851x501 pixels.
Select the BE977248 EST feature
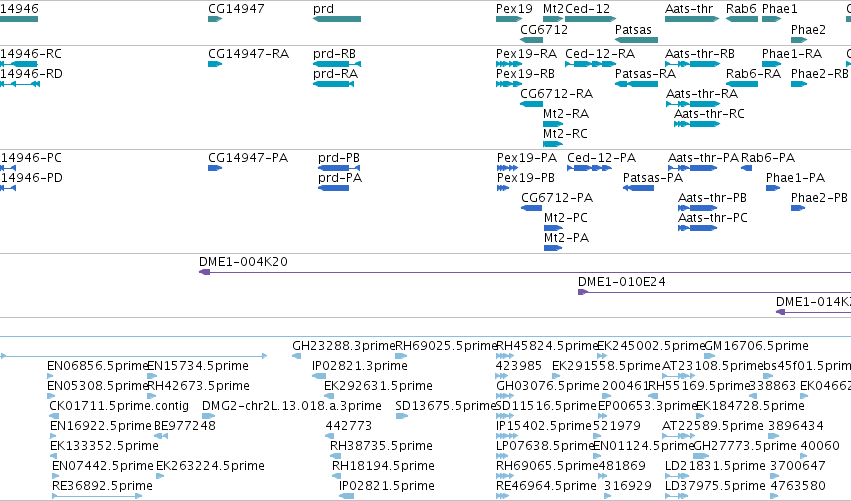[x=161, y=436]
